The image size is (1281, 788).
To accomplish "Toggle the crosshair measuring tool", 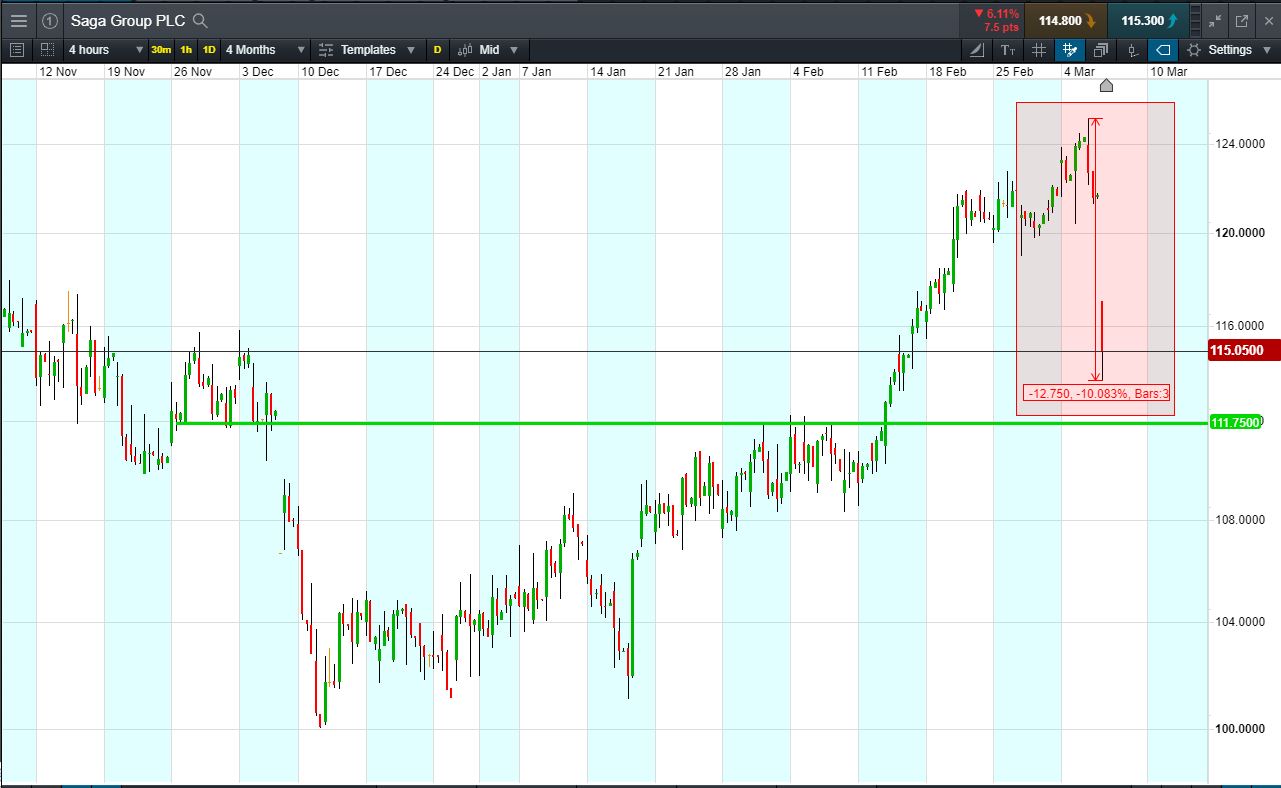I will pos(1070,50).
